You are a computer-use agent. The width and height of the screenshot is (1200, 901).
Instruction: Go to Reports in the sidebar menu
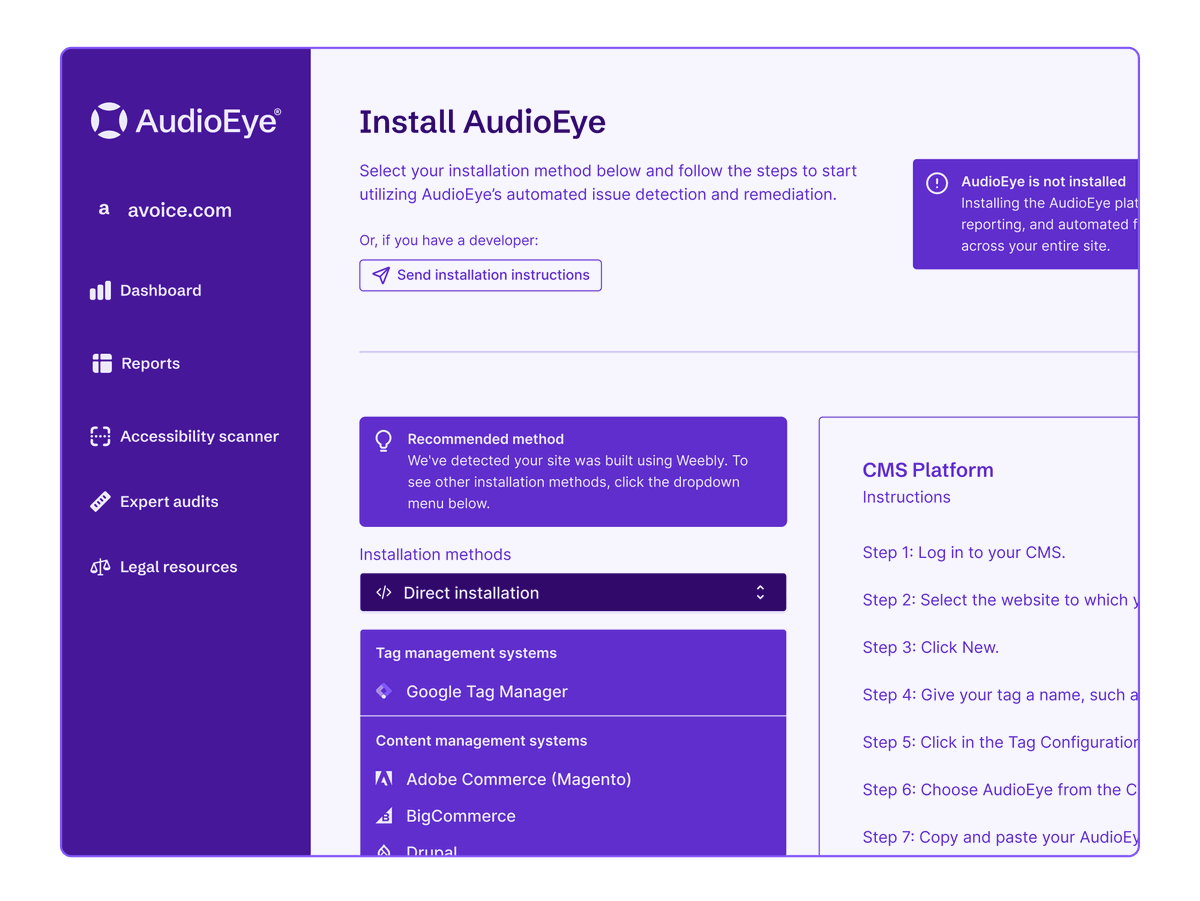(x=150, y=363)
